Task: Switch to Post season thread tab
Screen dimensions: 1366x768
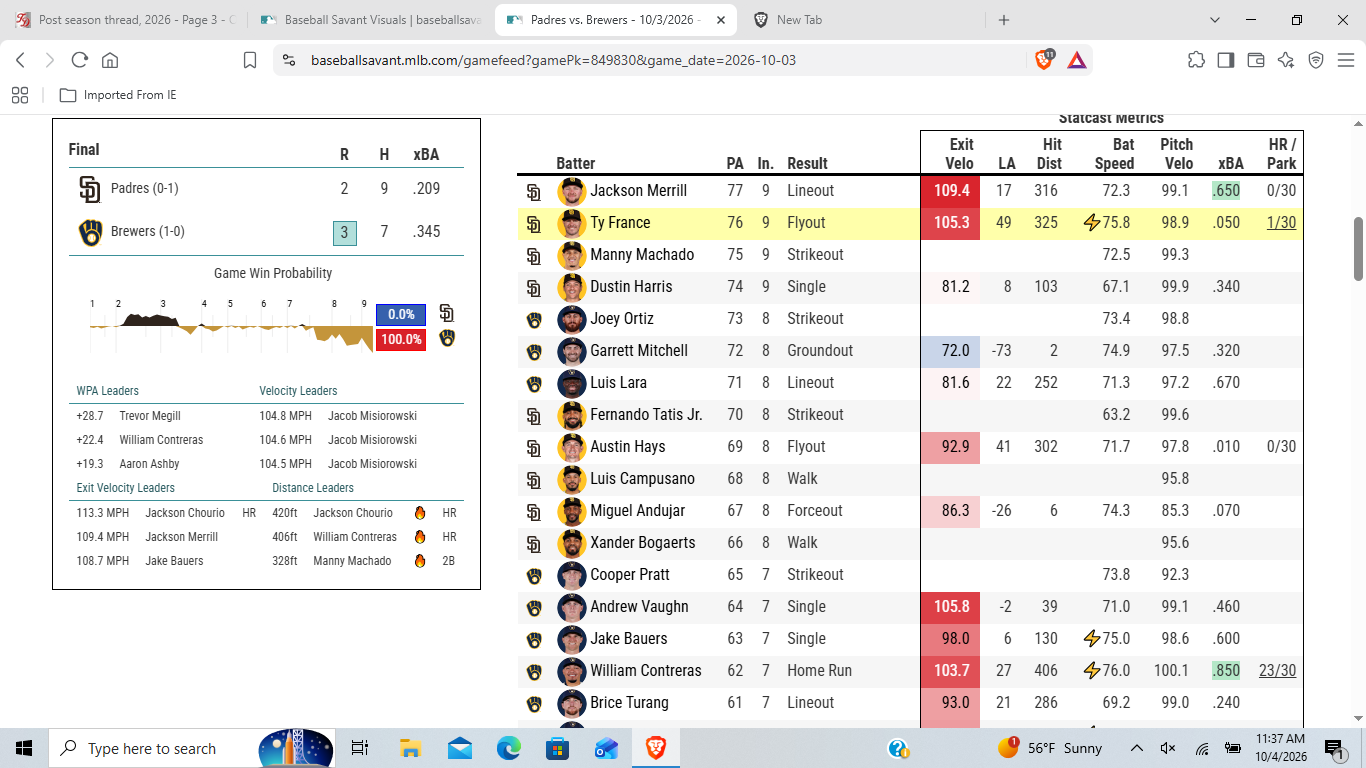Action: (125, 20)
